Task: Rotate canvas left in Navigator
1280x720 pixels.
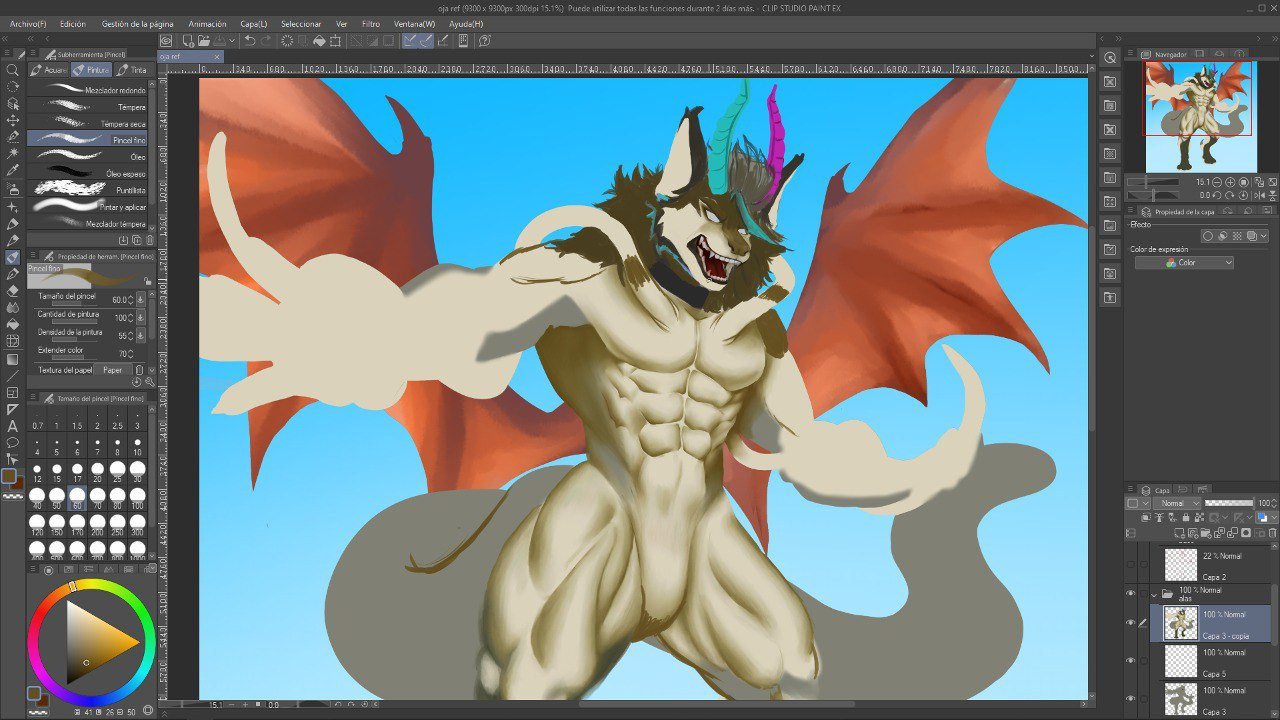Action: (1218, 197)
